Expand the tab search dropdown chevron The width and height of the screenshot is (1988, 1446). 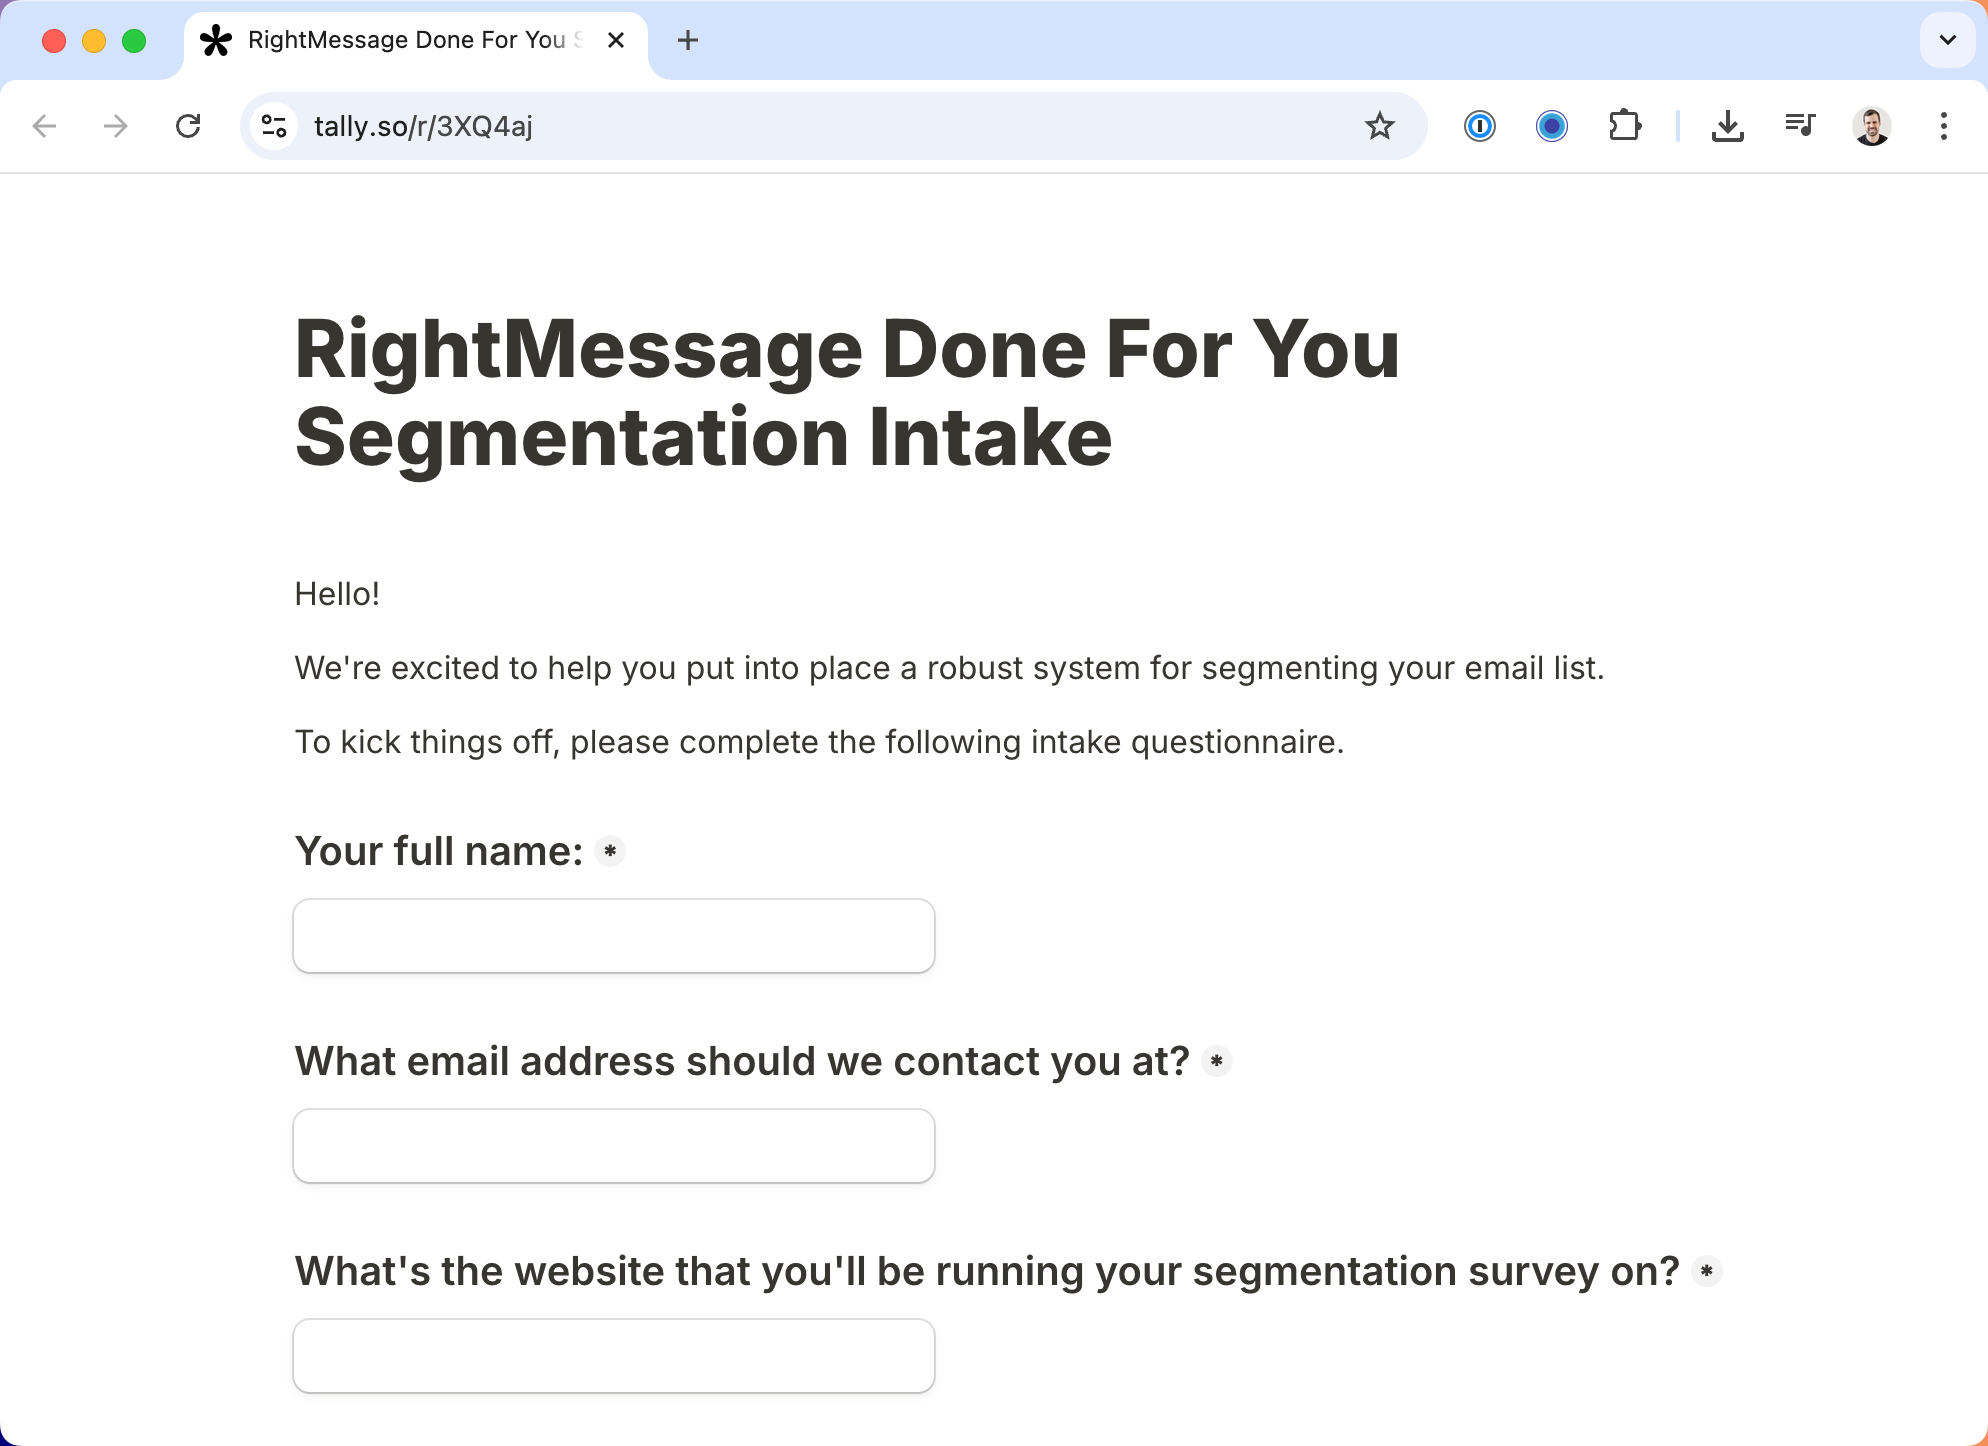[1948, 40]
